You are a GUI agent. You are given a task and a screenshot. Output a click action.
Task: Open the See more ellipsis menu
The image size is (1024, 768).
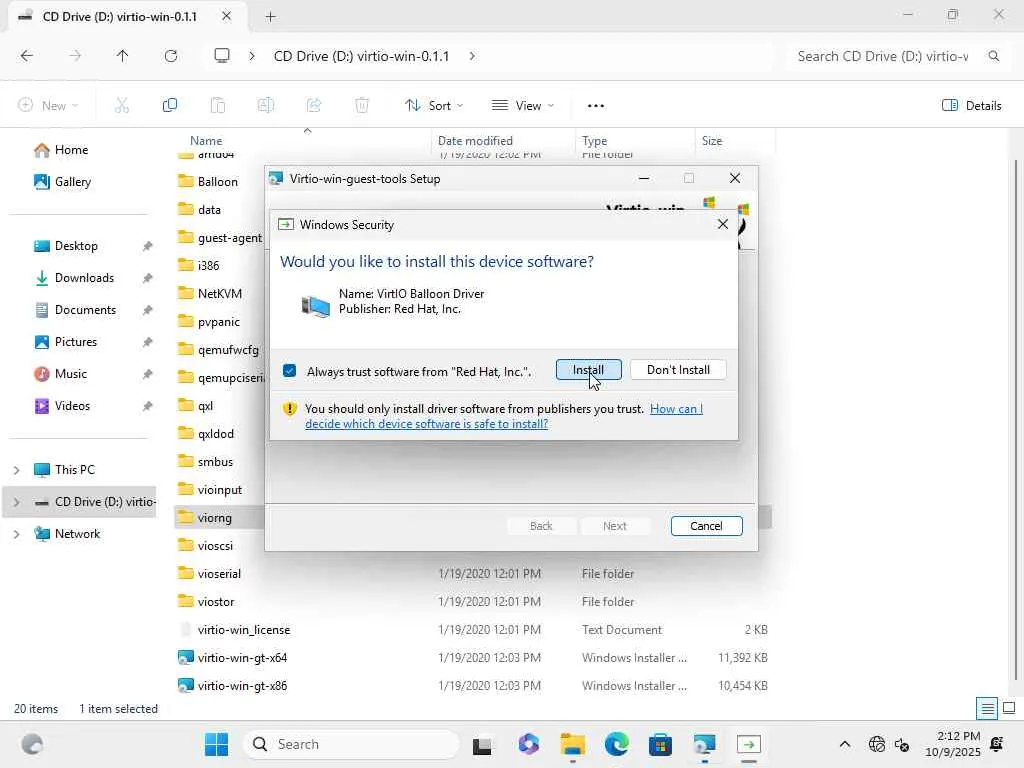(x=596, y=105)
